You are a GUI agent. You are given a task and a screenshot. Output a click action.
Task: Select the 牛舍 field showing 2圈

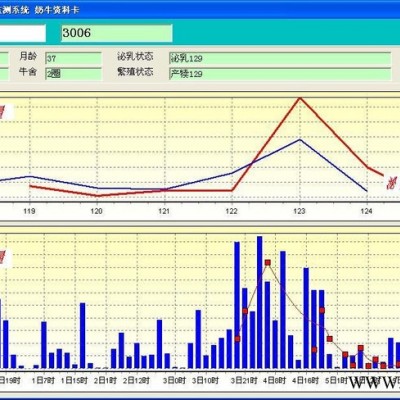[x=73, y=74]
